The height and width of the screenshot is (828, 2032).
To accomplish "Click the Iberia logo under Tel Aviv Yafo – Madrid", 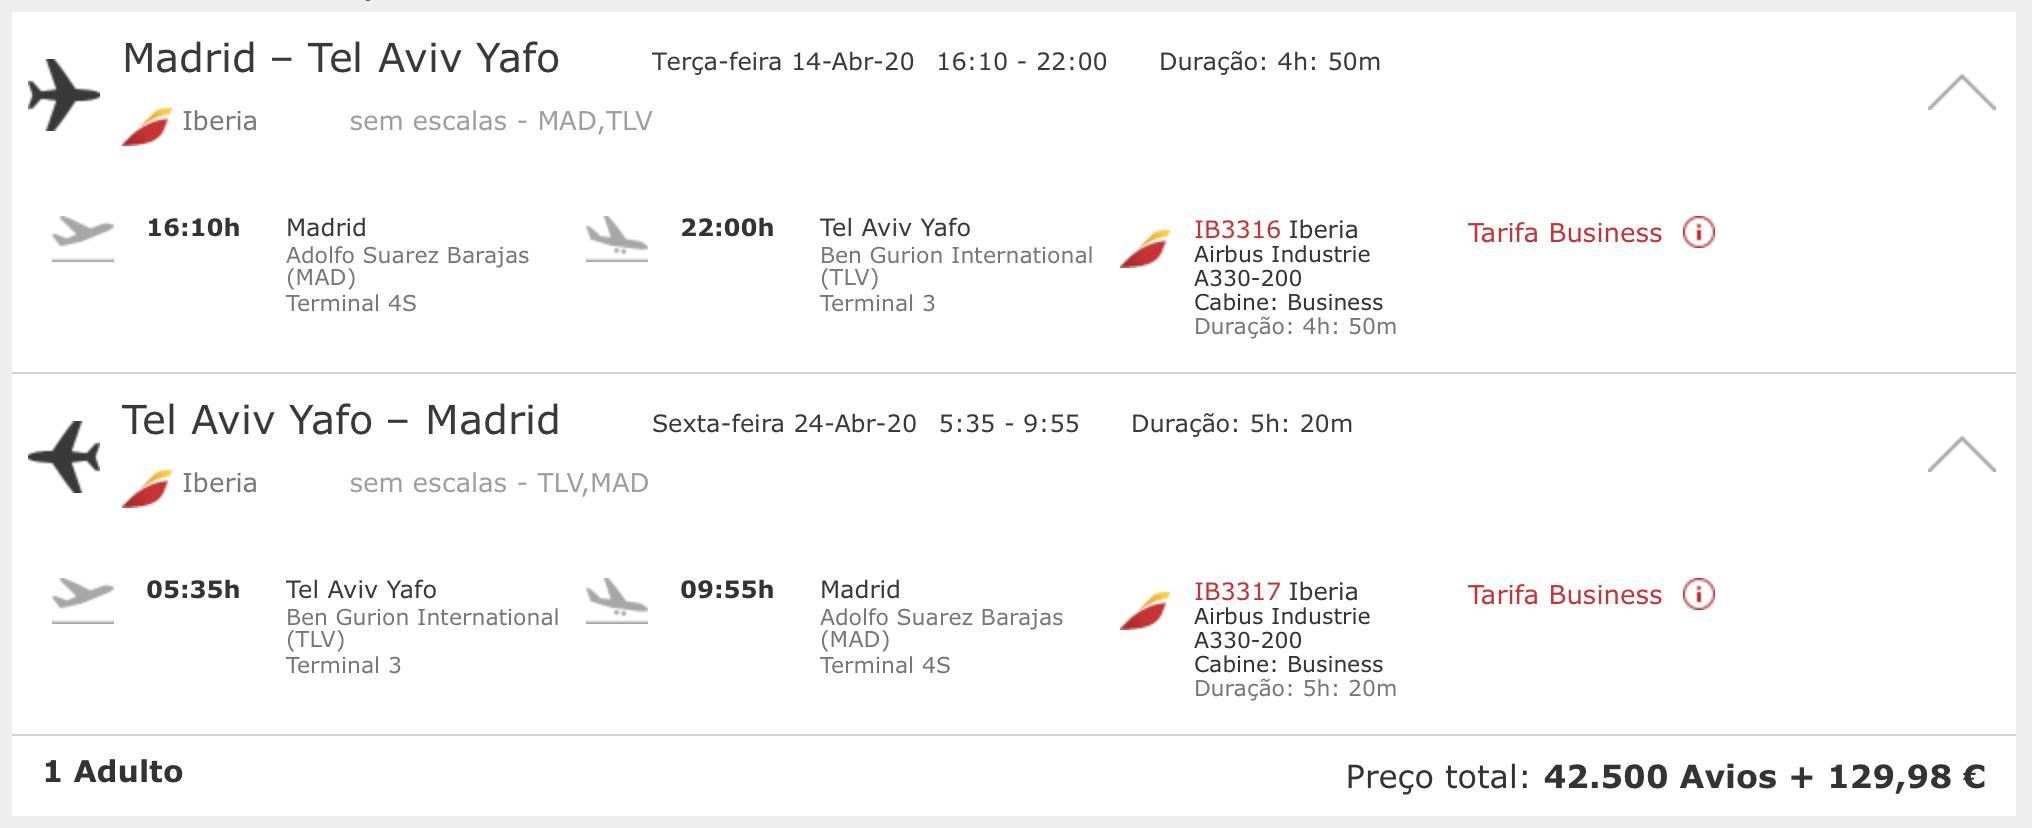I will click(146, 489).
